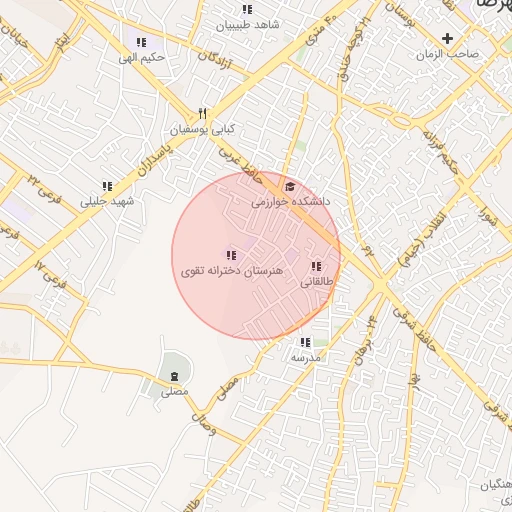Viewport: 512px width, 512px height.
Task: Click the حکیم فرزانه street label
Action: [440, 153]
